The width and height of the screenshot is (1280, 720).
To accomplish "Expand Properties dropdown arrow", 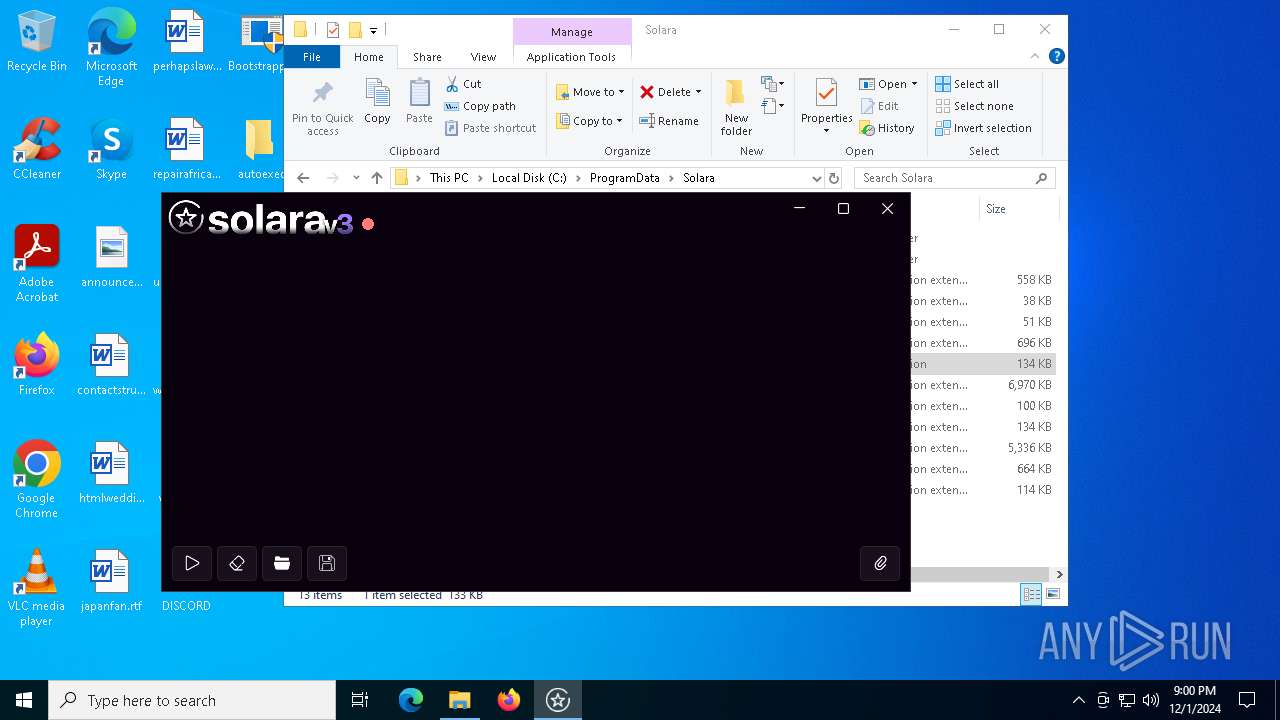I will pyautogui.click(x=826, y=130).
